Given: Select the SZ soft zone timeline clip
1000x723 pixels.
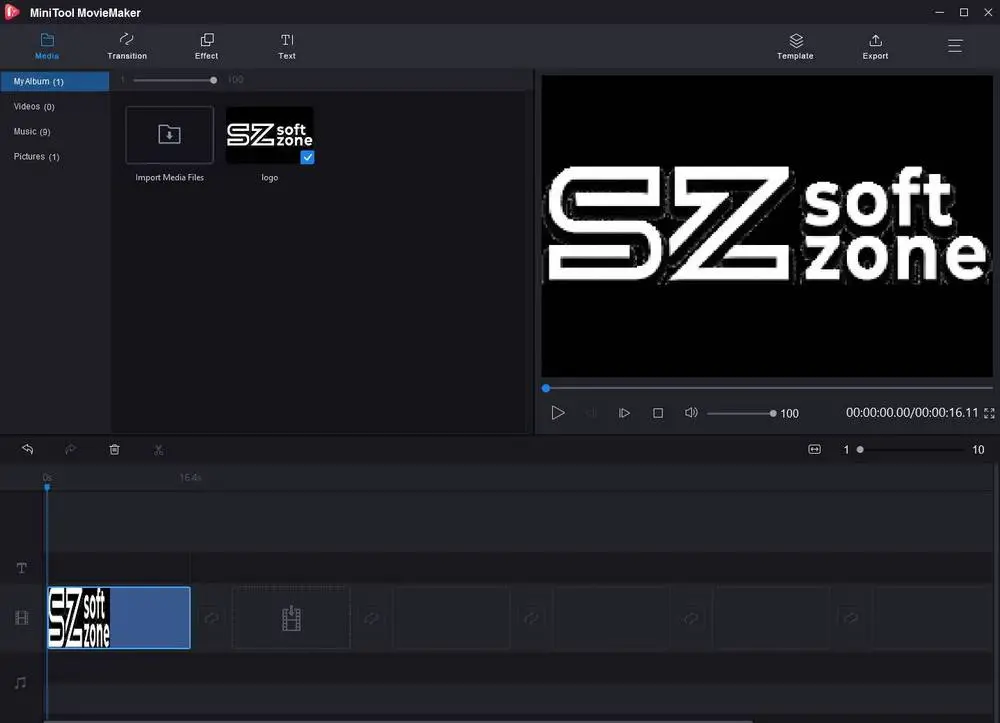Looking at the screenshot, I should (x=119, y=618).
